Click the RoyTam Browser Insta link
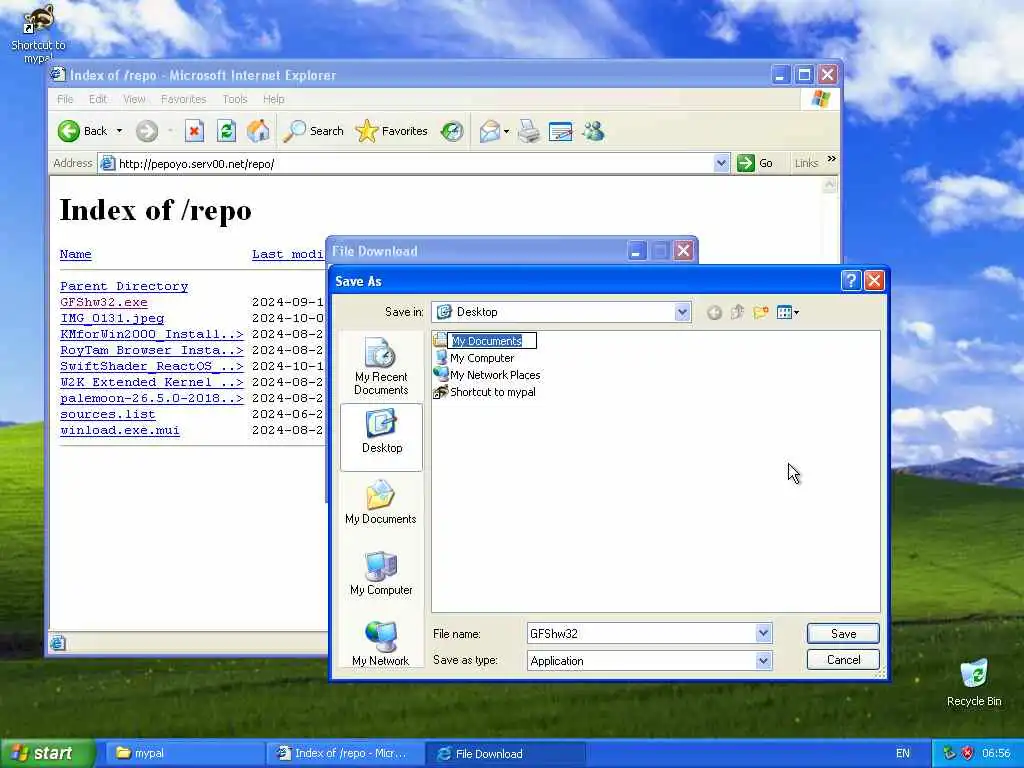1024x768 pixels. click(x=152, y=350)
